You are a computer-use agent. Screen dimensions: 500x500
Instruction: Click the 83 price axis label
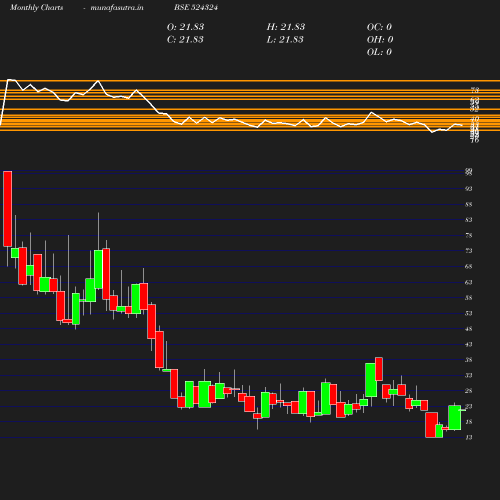click(469, 220)
